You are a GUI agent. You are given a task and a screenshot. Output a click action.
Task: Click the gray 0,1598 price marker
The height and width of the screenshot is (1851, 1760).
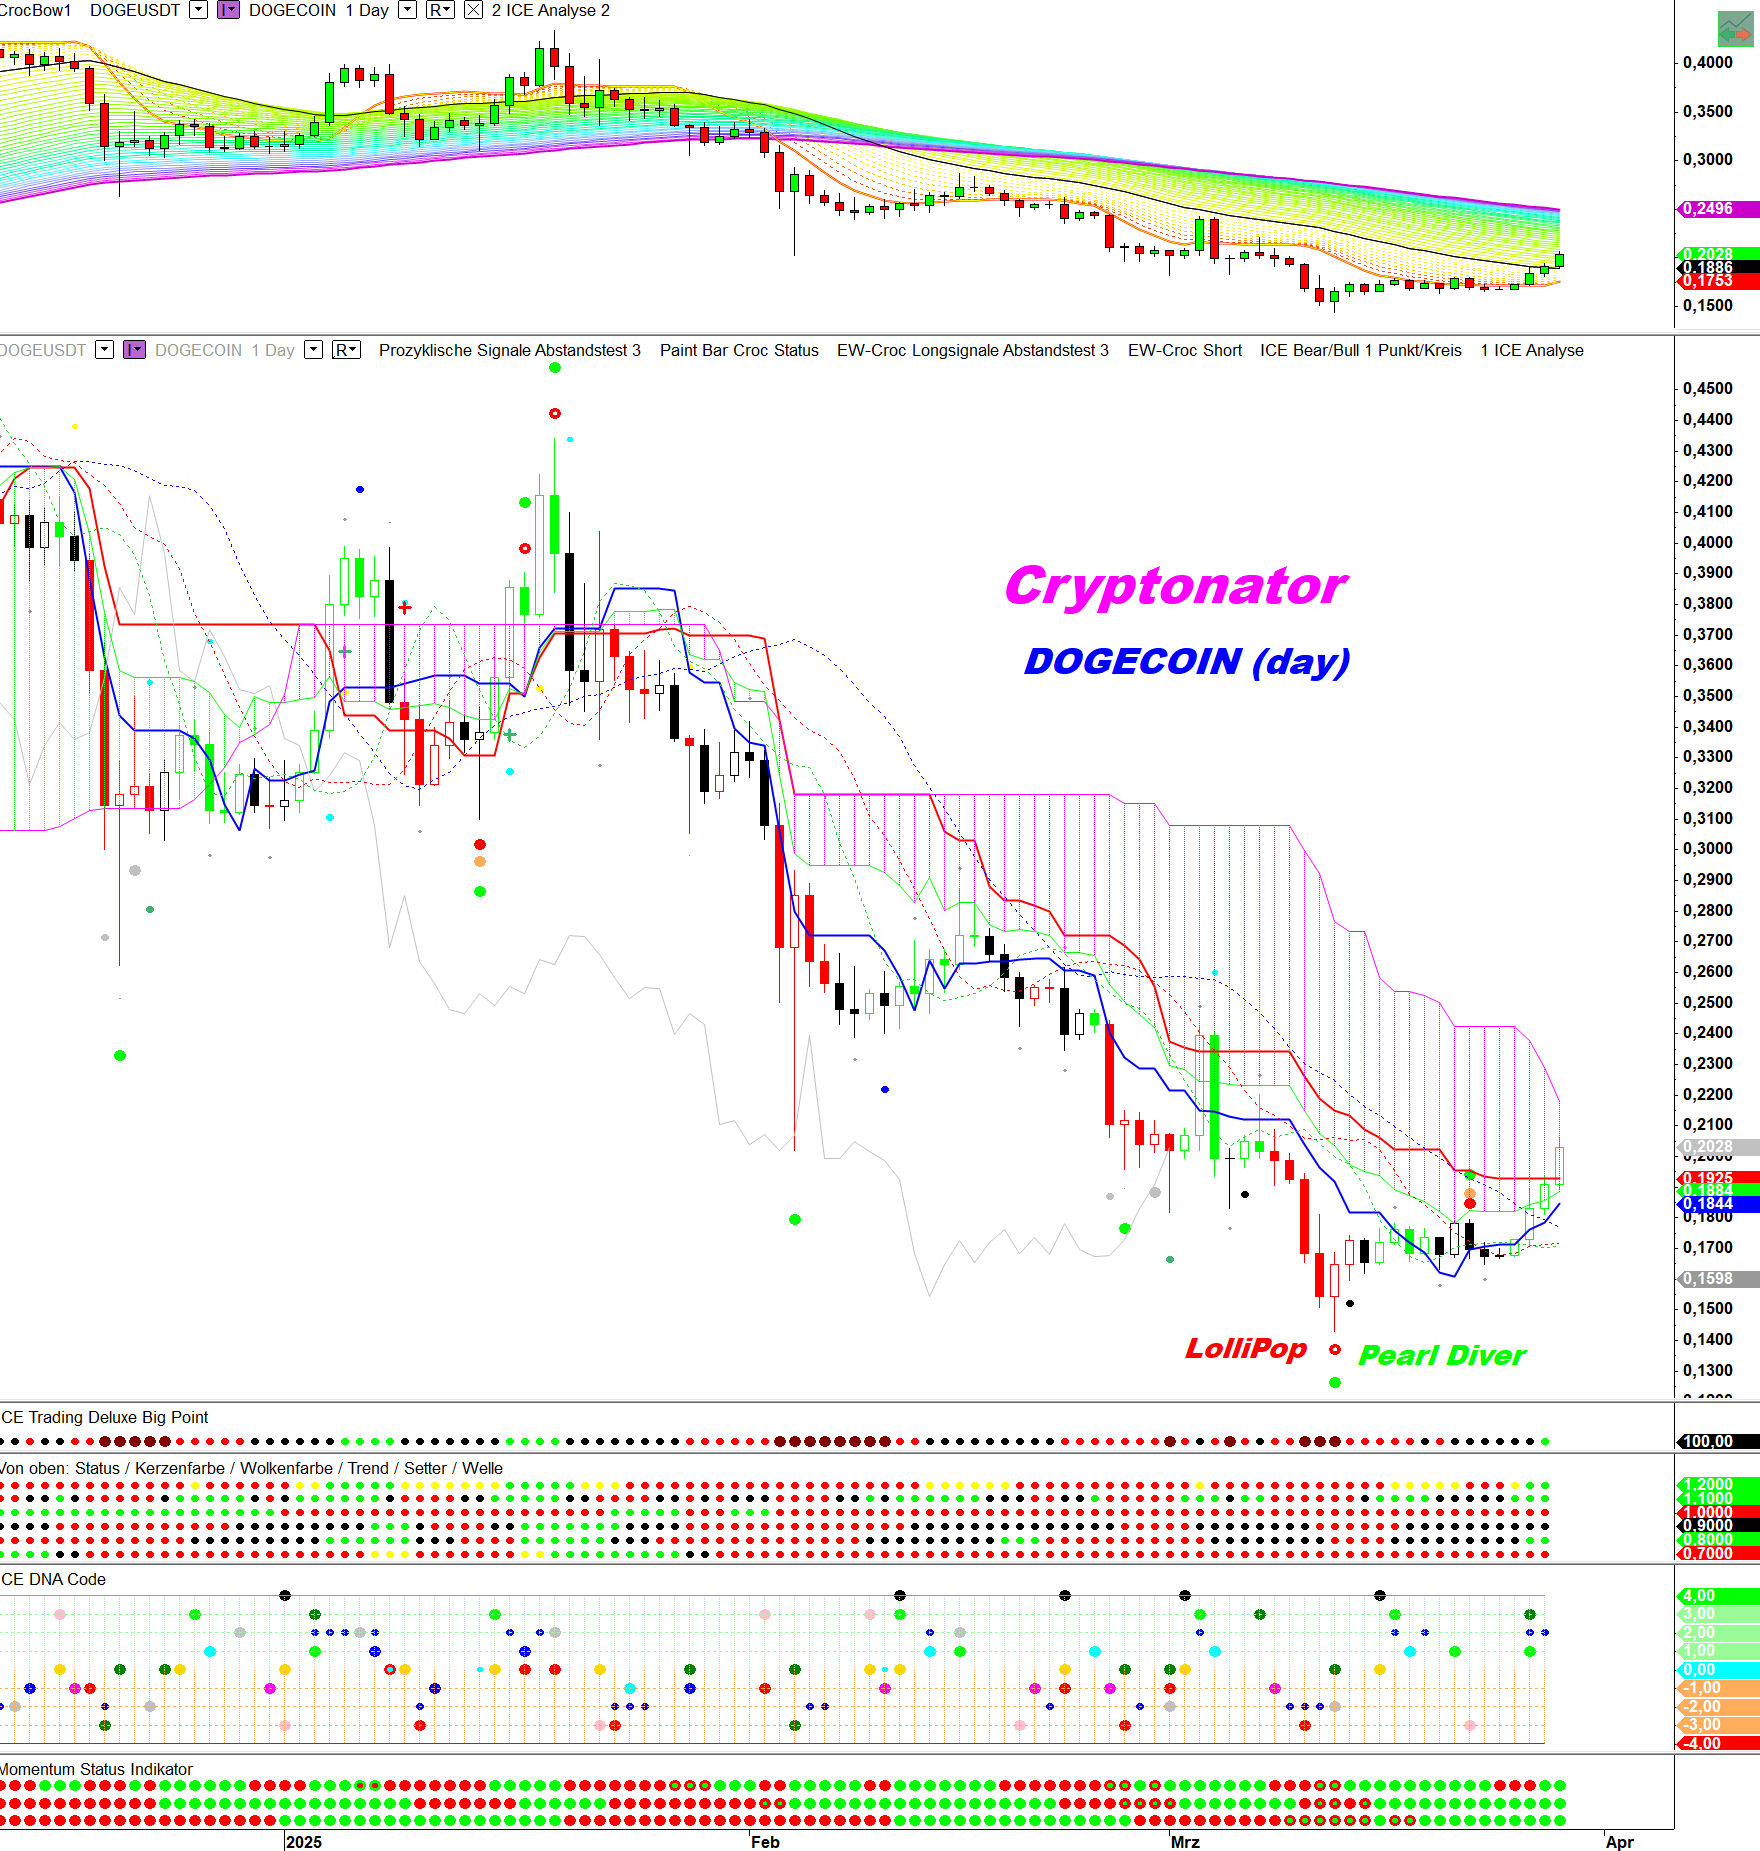point(1716,1279)
